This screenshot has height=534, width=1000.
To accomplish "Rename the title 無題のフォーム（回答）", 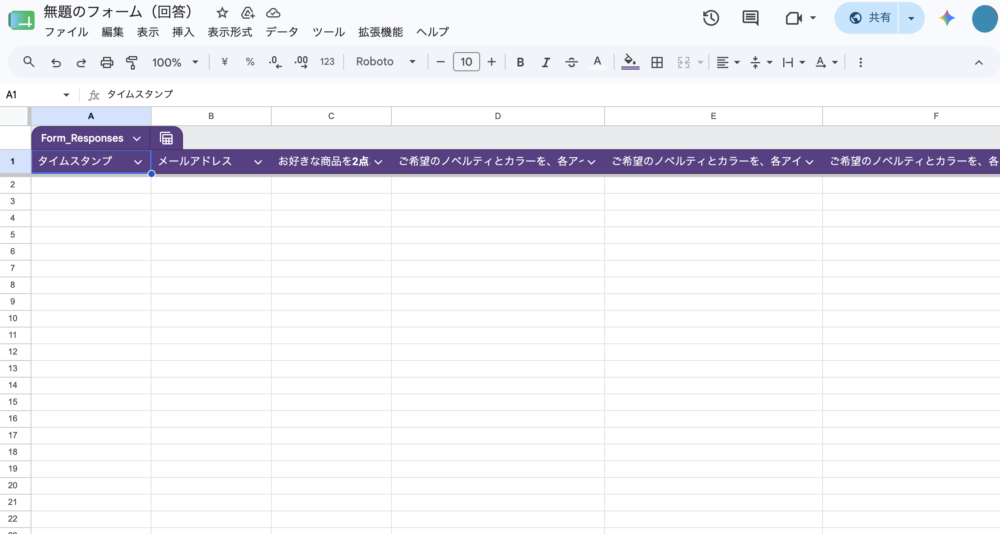I will click(118, 12).
